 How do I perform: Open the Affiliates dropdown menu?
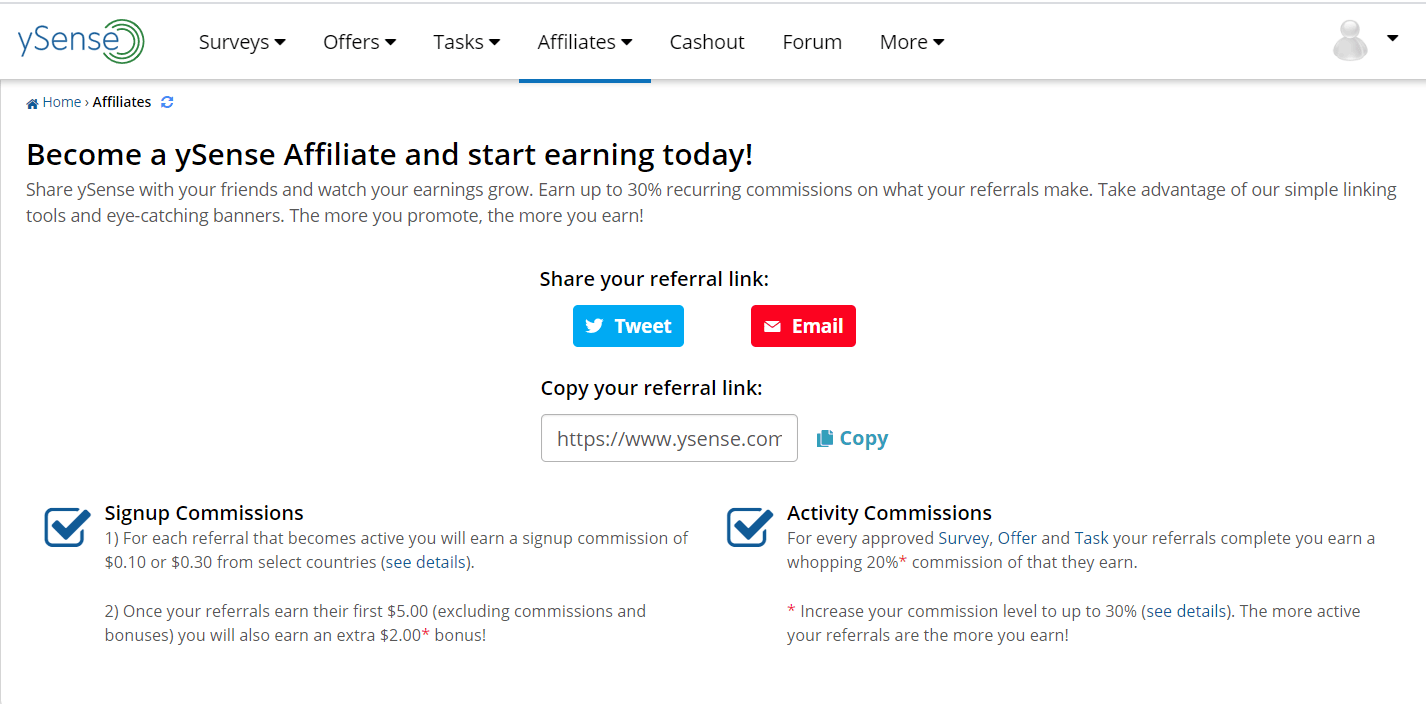click(x=584, y=42)
